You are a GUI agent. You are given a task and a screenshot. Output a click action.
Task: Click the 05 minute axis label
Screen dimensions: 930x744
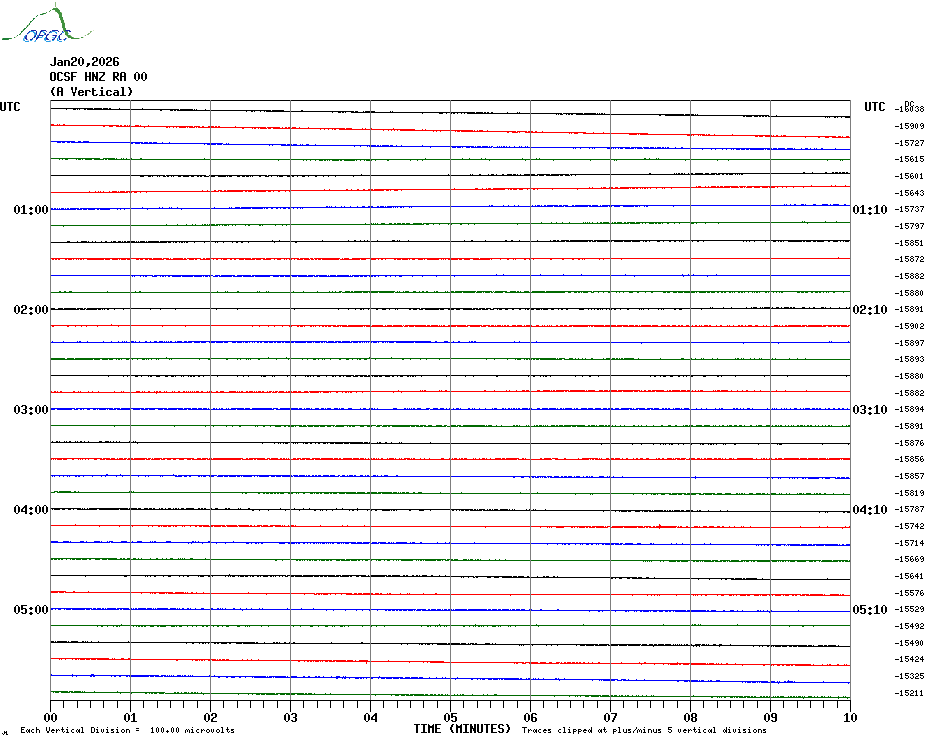451,718
